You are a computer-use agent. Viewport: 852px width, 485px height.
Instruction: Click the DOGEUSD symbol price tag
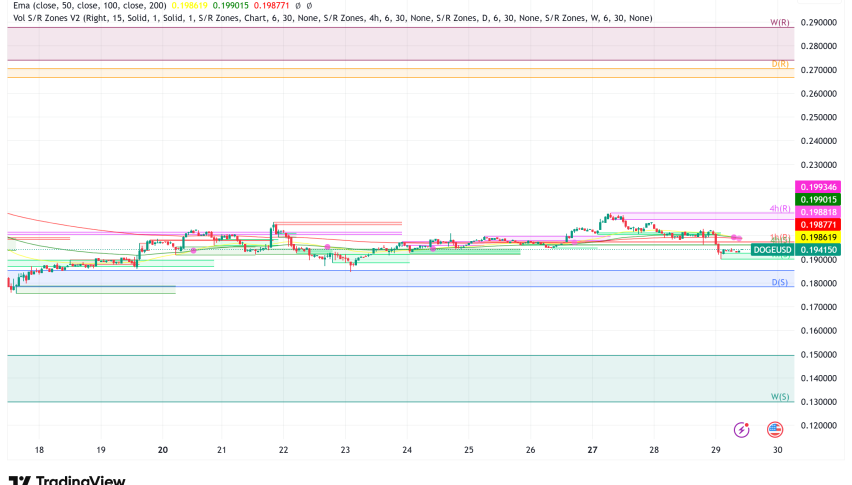774,249
